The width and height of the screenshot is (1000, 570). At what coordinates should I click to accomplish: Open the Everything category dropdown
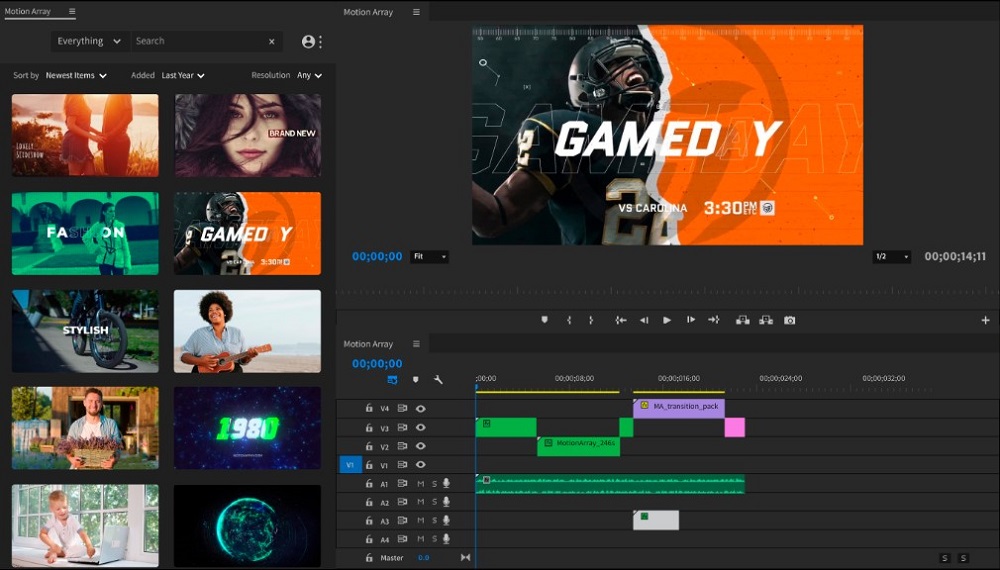pyautogui.click(x=89, y=41)
